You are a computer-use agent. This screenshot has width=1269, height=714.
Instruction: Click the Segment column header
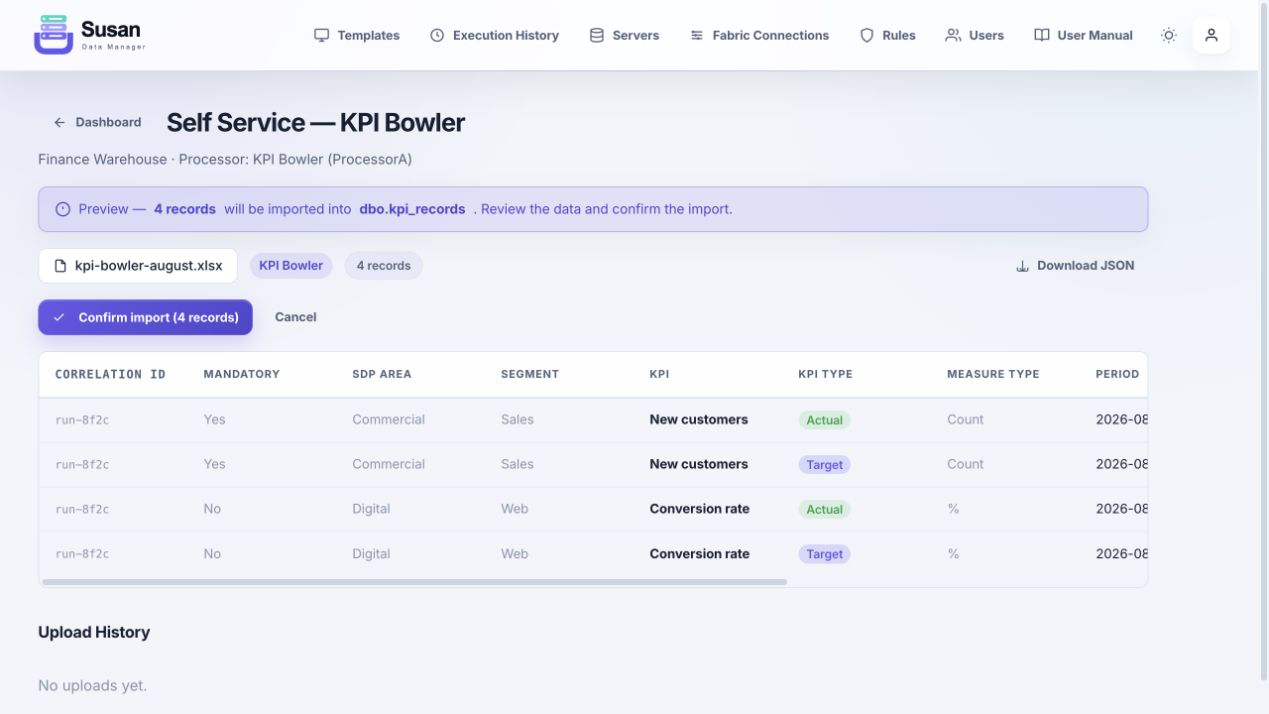click(x=530, y=374)
